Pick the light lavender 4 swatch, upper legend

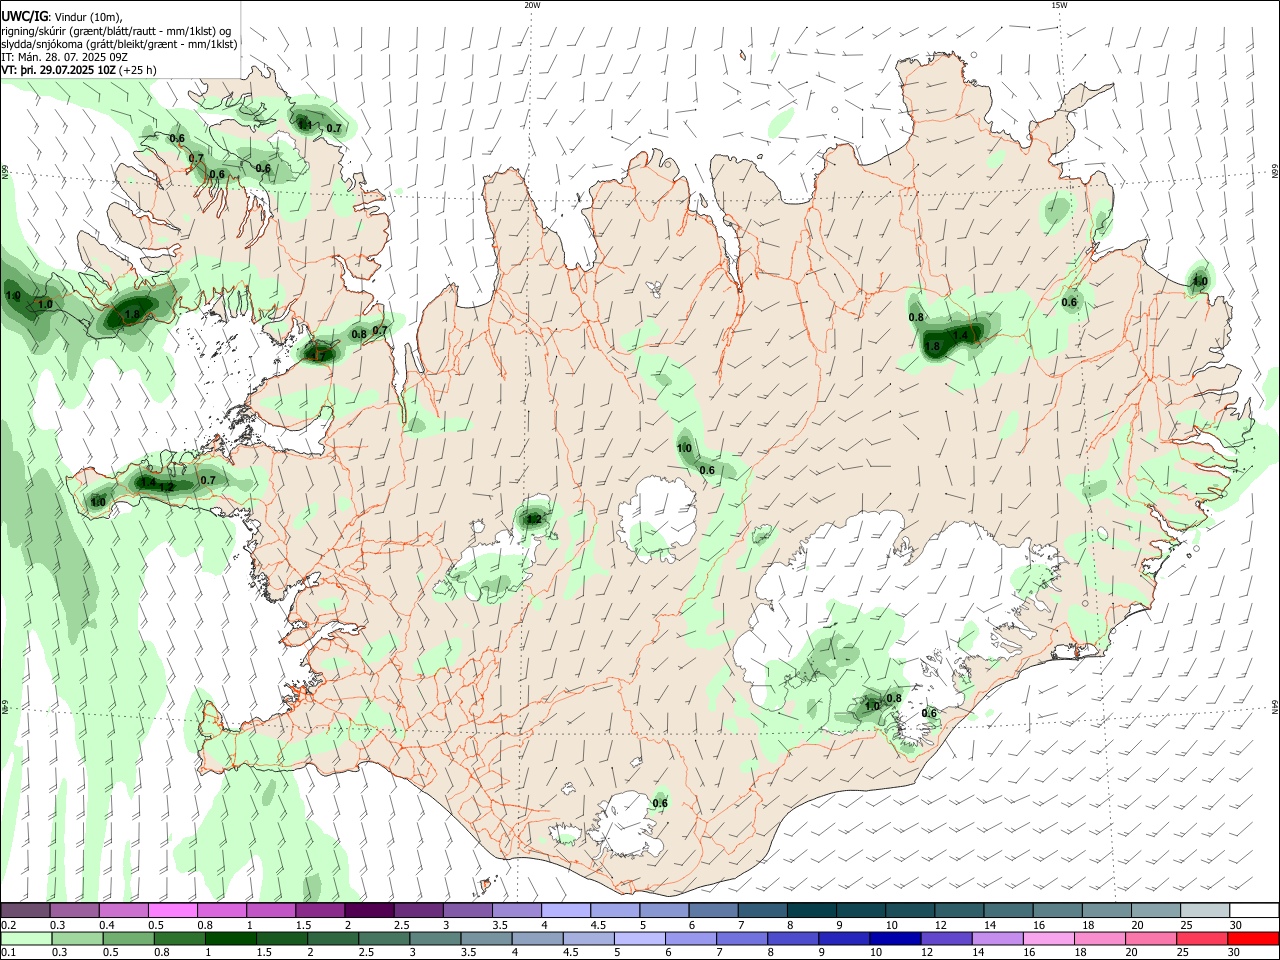click(x=565, y=910)
